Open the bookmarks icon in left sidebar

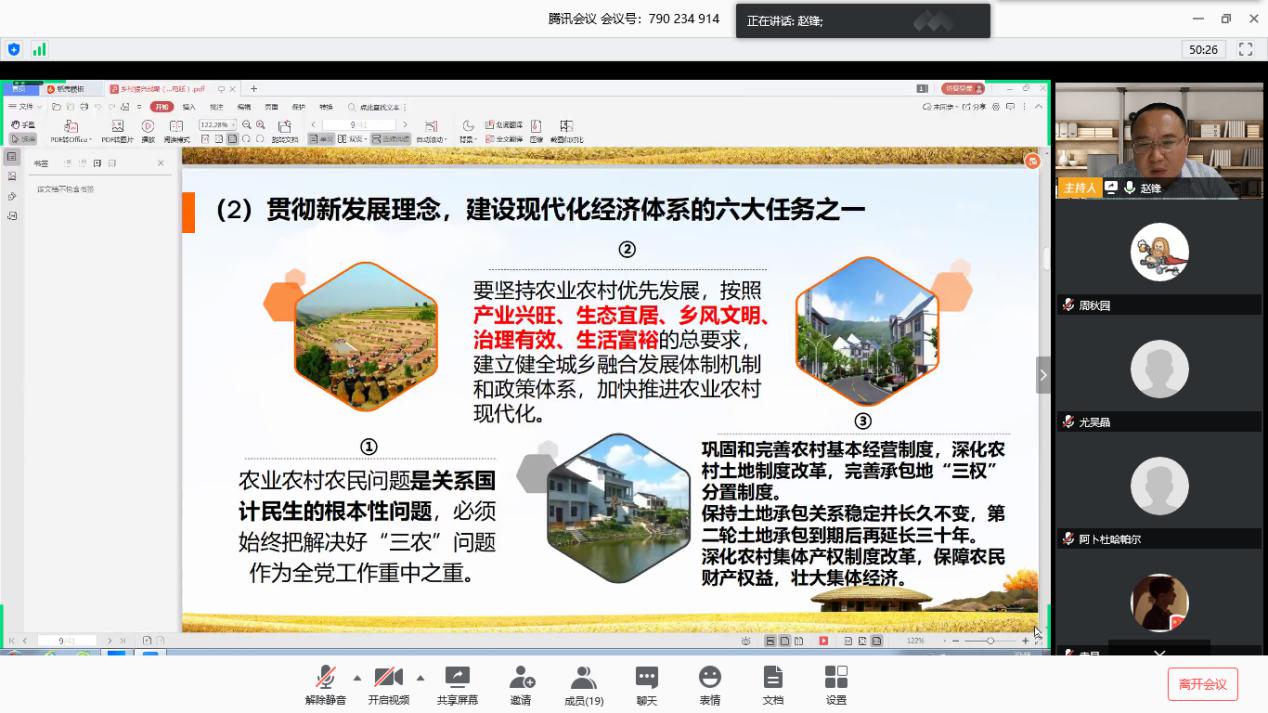(x=12, y=157)
